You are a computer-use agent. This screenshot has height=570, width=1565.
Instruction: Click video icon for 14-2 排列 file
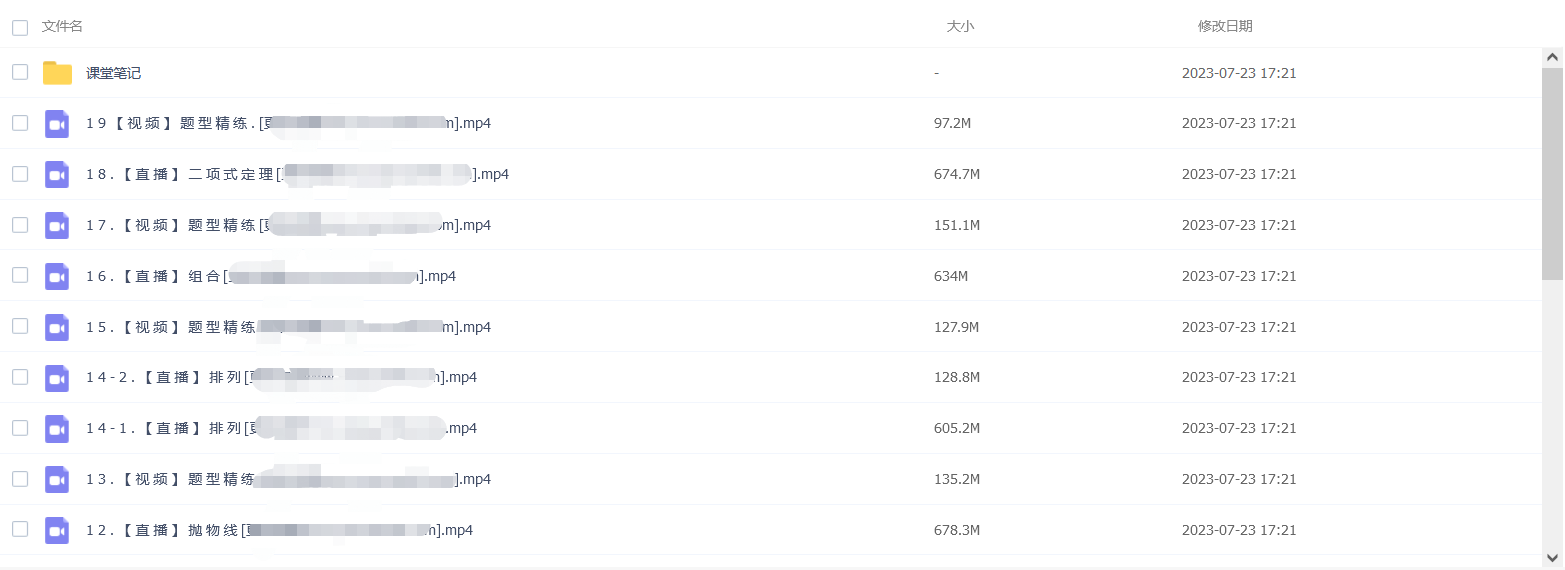(57, 378)
